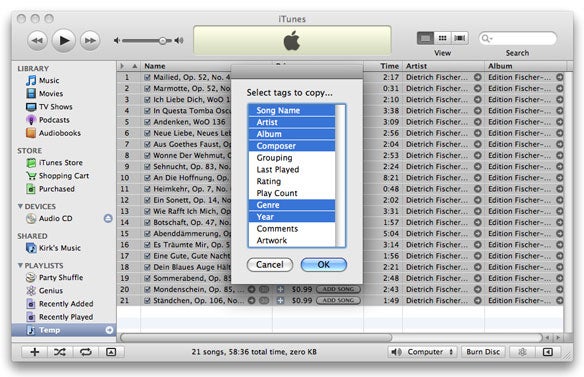This screenshot has width=584, height=377.
Task: Select Song Name tag in list
Action: pos(292,110)
